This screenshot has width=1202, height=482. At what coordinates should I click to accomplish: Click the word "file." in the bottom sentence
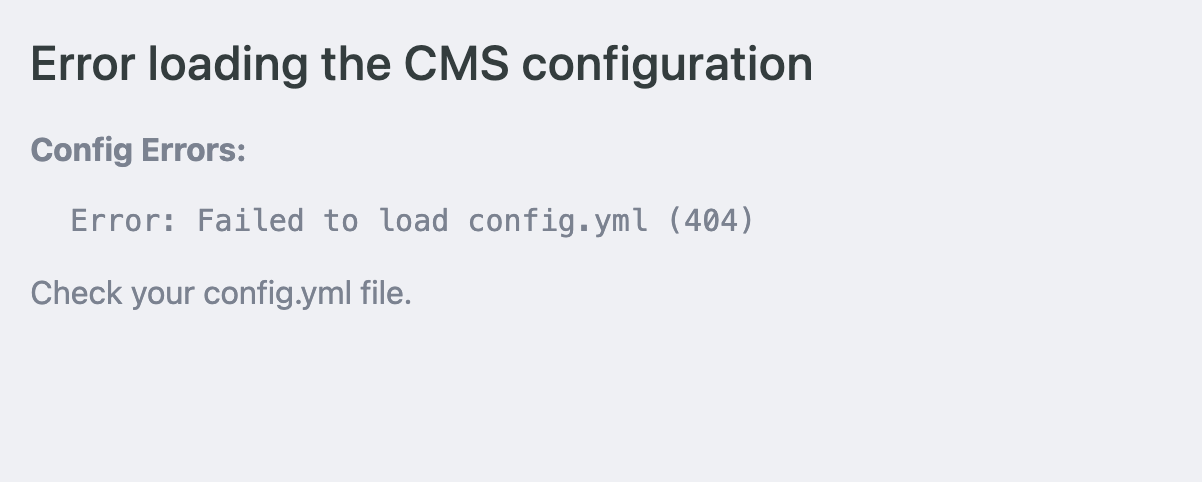pos(386,294)
